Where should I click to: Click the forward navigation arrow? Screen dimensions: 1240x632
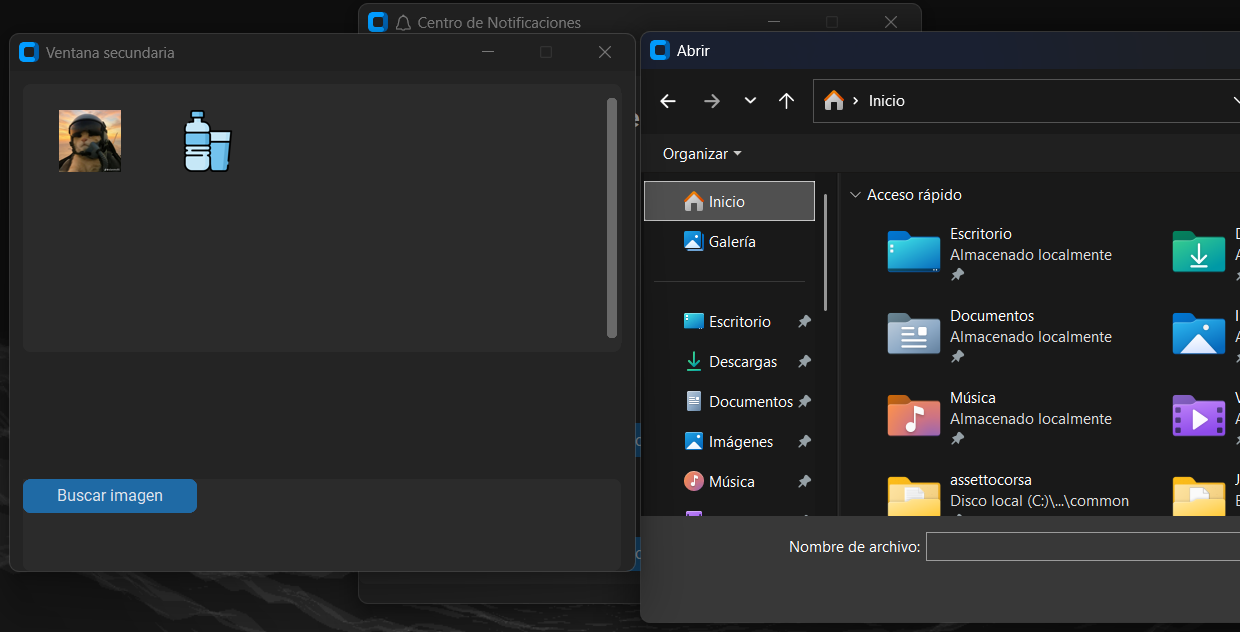pyautogui.click(x=711, y=101)
